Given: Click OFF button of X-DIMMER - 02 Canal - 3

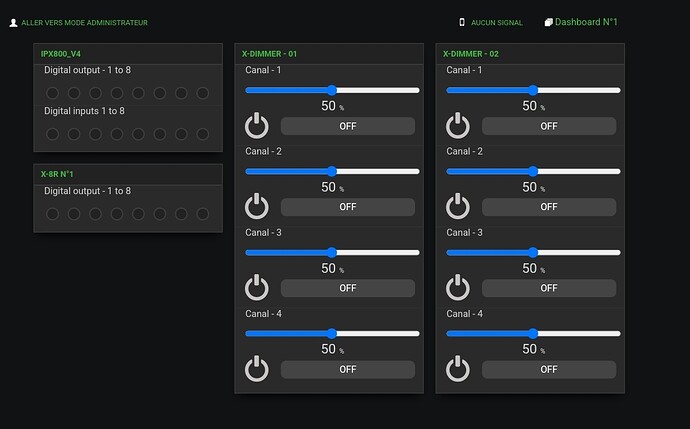Looking at the screenshot, I should 549,288.
